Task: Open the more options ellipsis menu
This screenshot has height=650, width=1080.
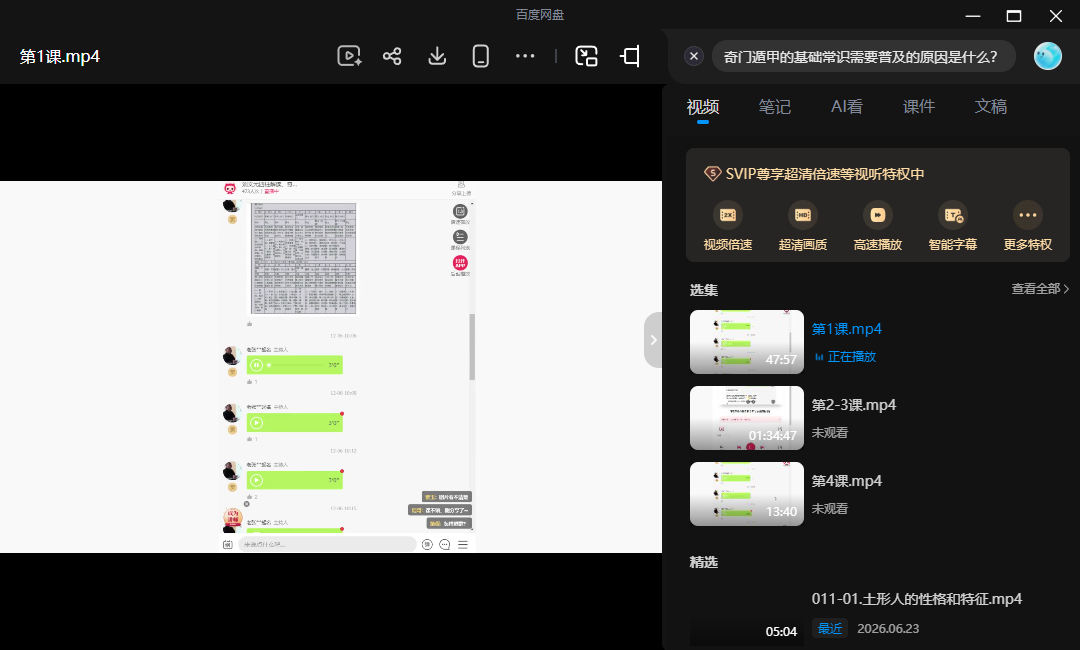Action: [x=525, y=56]
